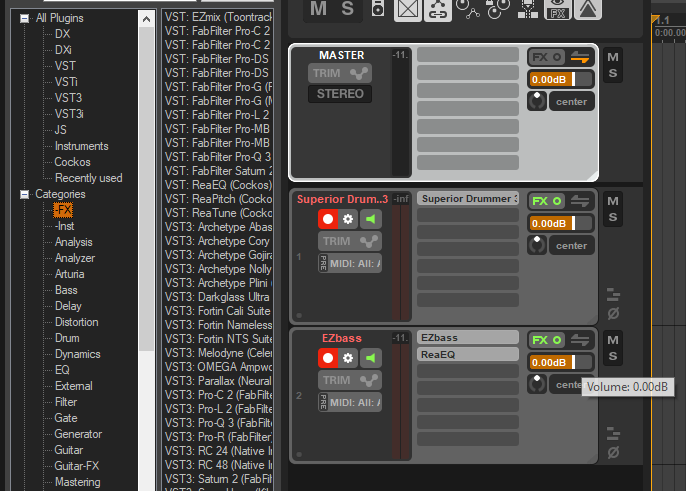Select the -FX category

[x=63, y=210]
